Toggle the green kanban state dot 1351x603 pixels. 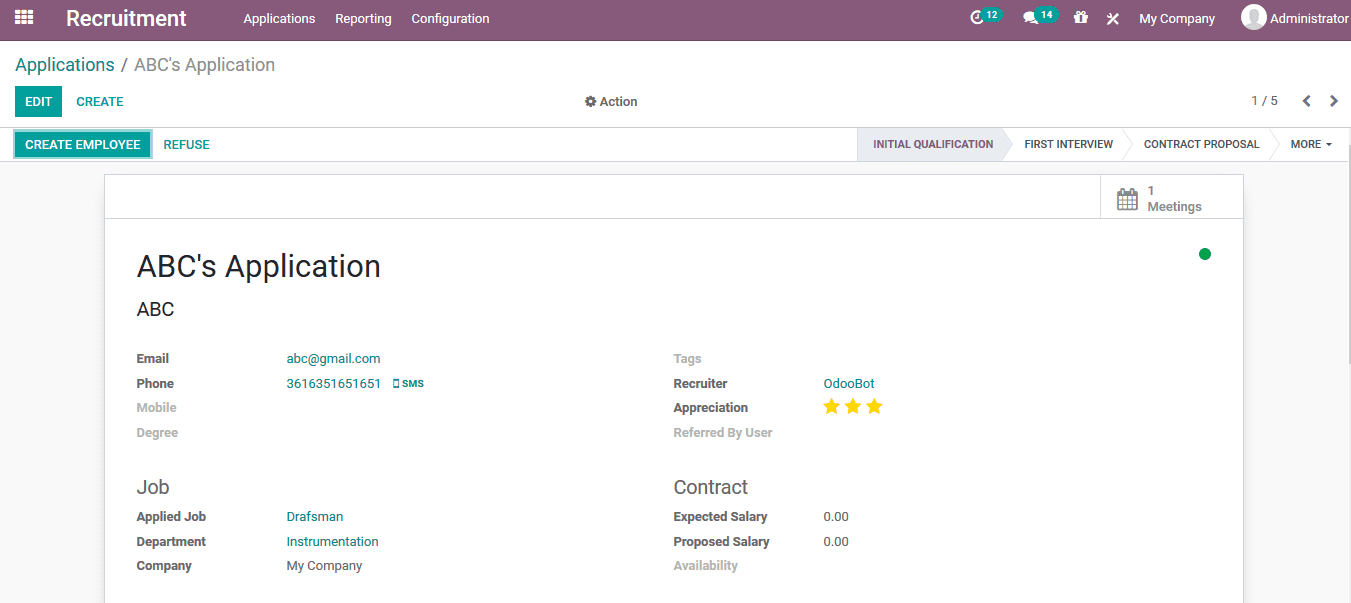[x=1204, y=254]
